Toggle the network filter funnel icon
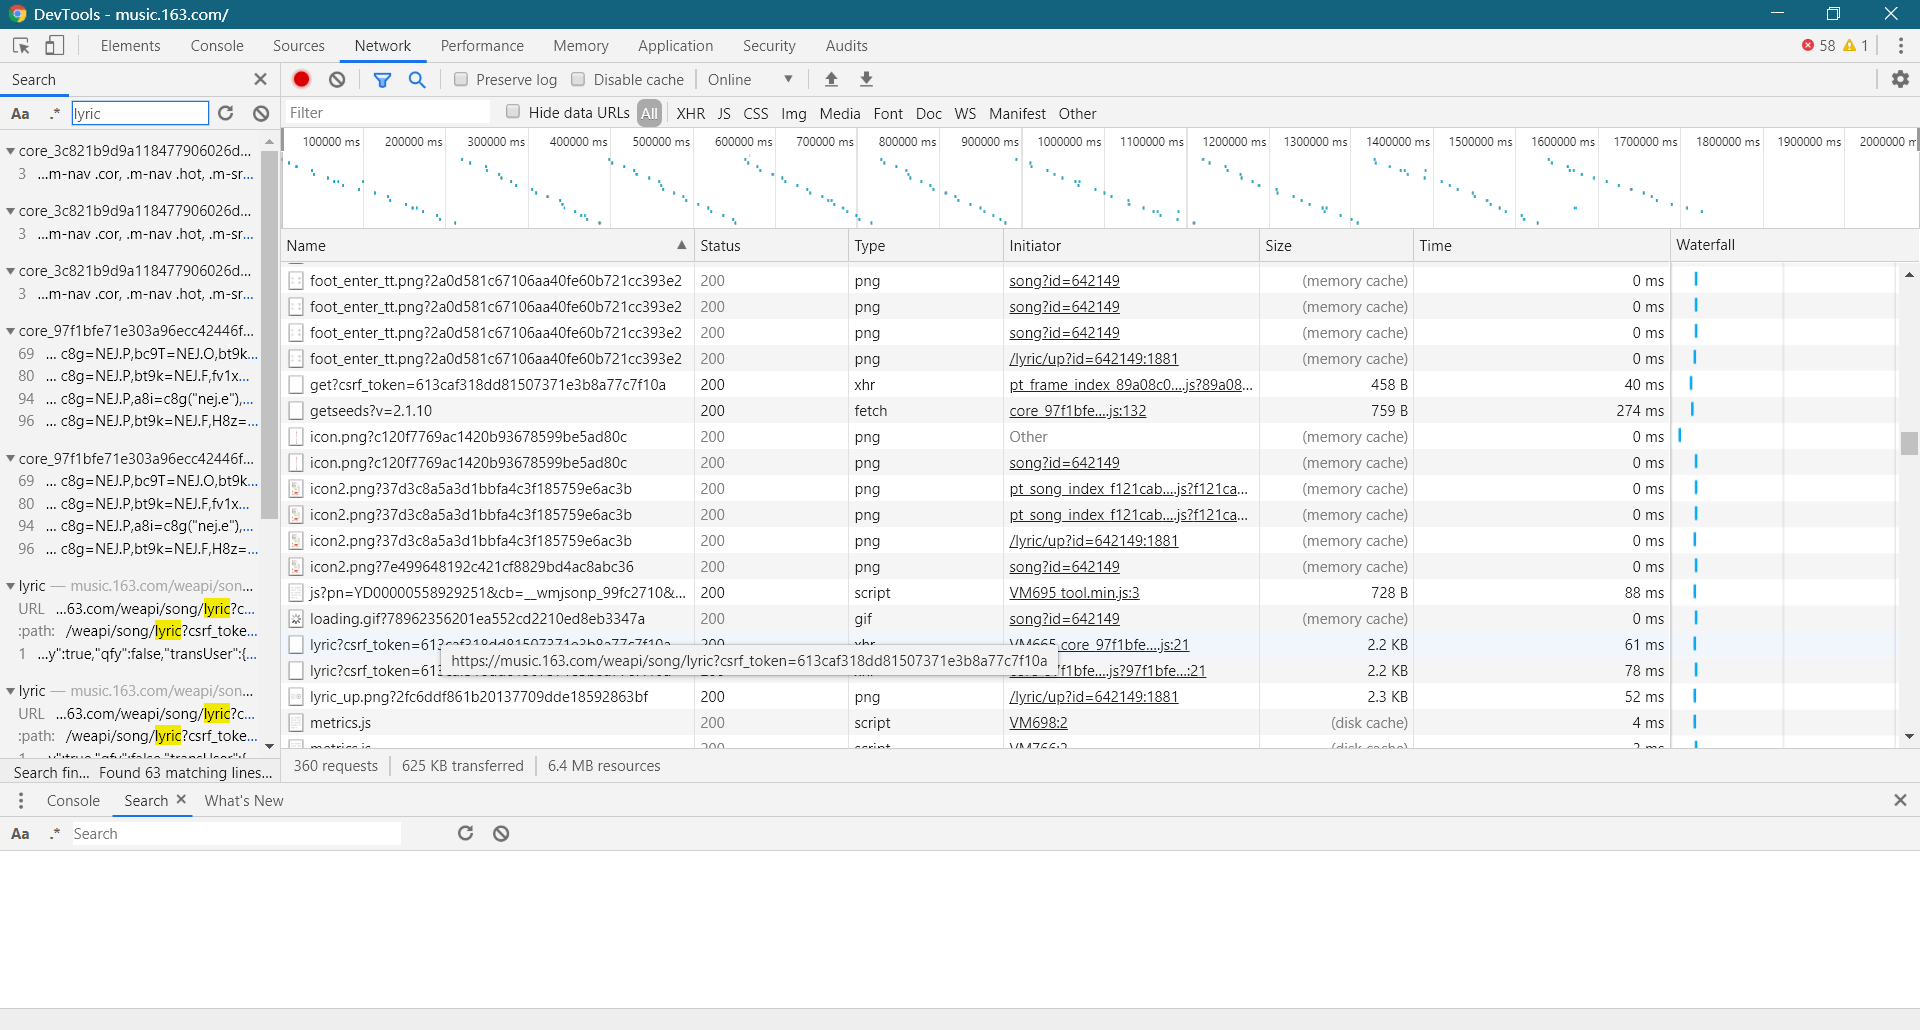 point(382,79)
